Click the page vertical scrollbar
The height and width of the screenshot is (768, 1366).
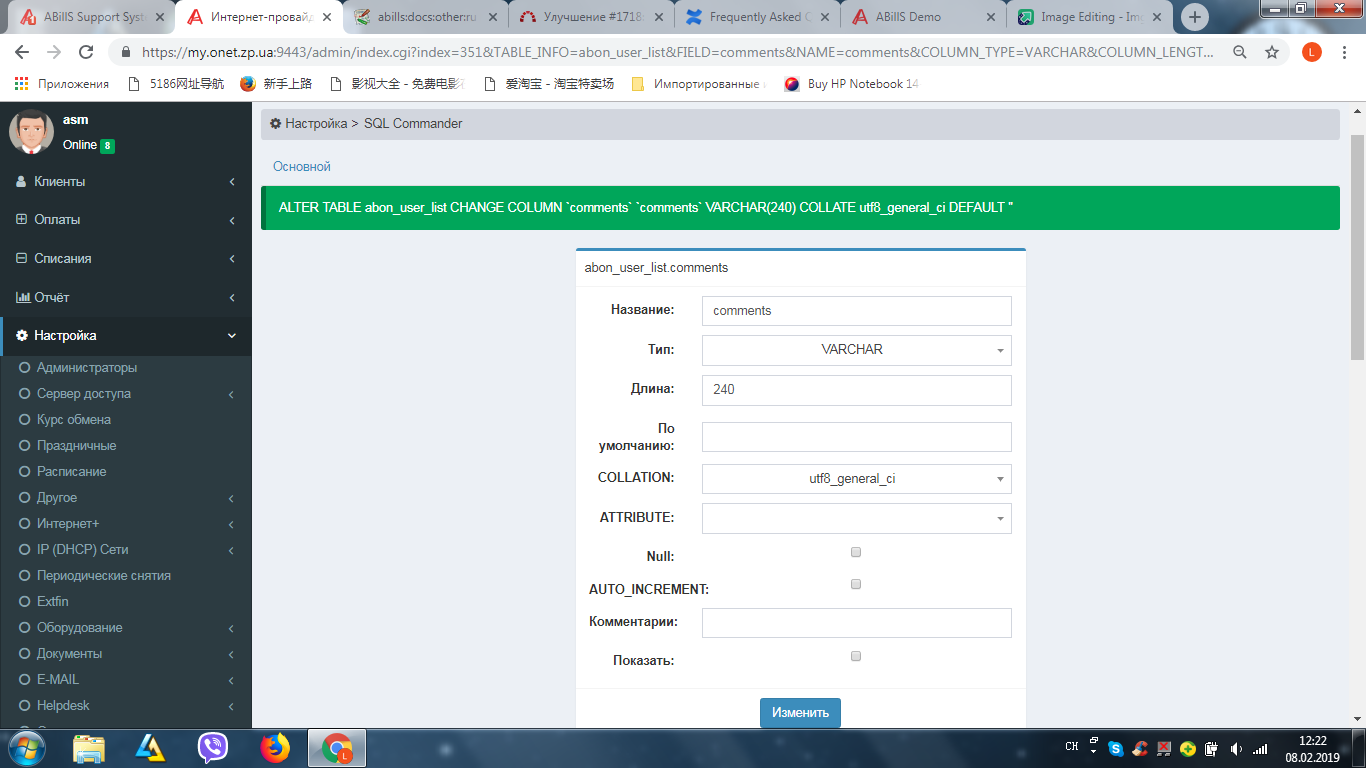(x=1357, y=250)
